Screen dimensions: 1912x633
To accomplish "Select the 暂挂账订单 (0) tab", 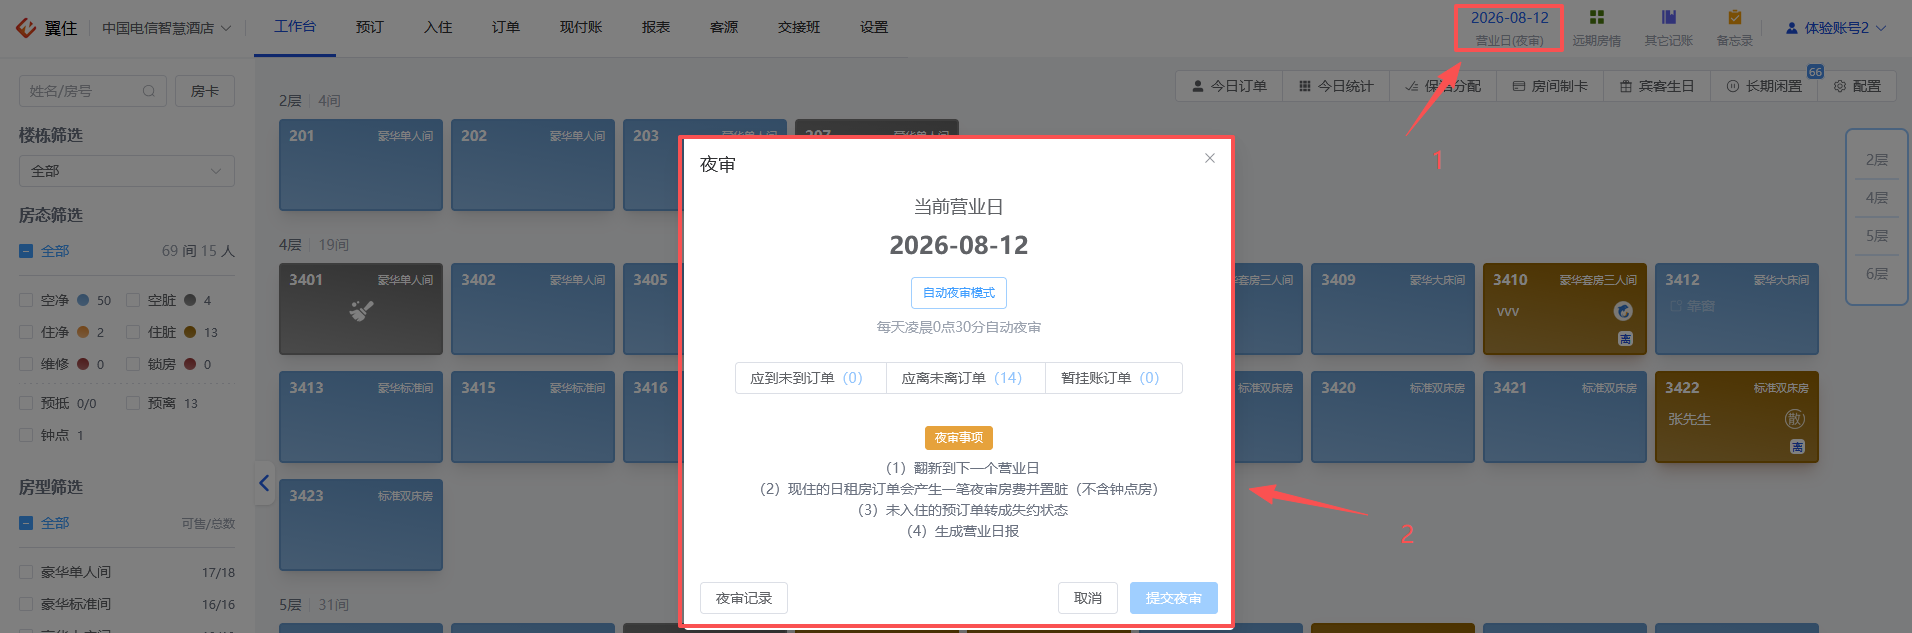I will coord(1114,378).
